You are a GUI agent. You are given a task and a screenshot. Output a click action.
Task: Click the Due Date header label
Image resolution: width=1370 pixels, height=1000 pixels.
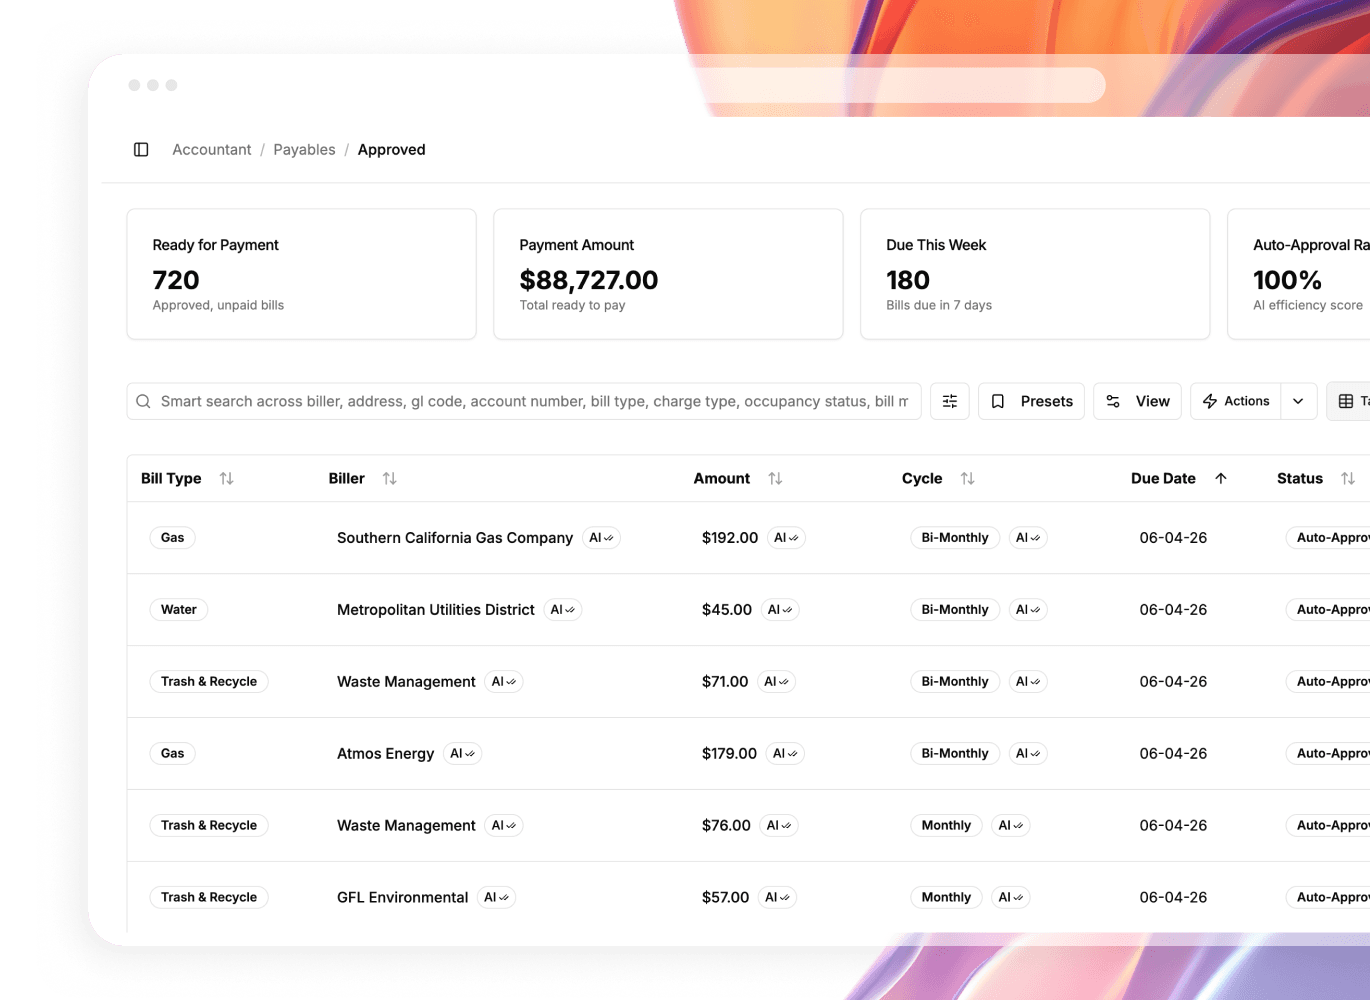(x=1163, y=479)
